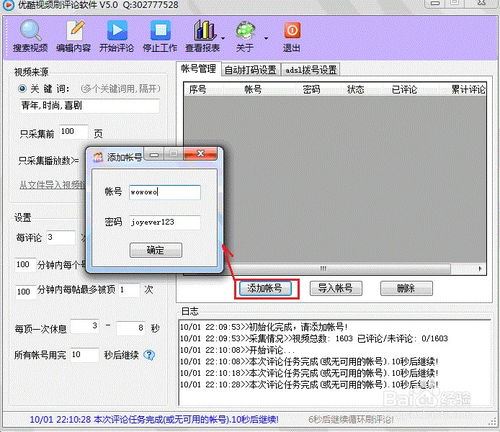Expand the 查看报表 dropdown arrow
The image size is (500, 432).
point(223,38)
